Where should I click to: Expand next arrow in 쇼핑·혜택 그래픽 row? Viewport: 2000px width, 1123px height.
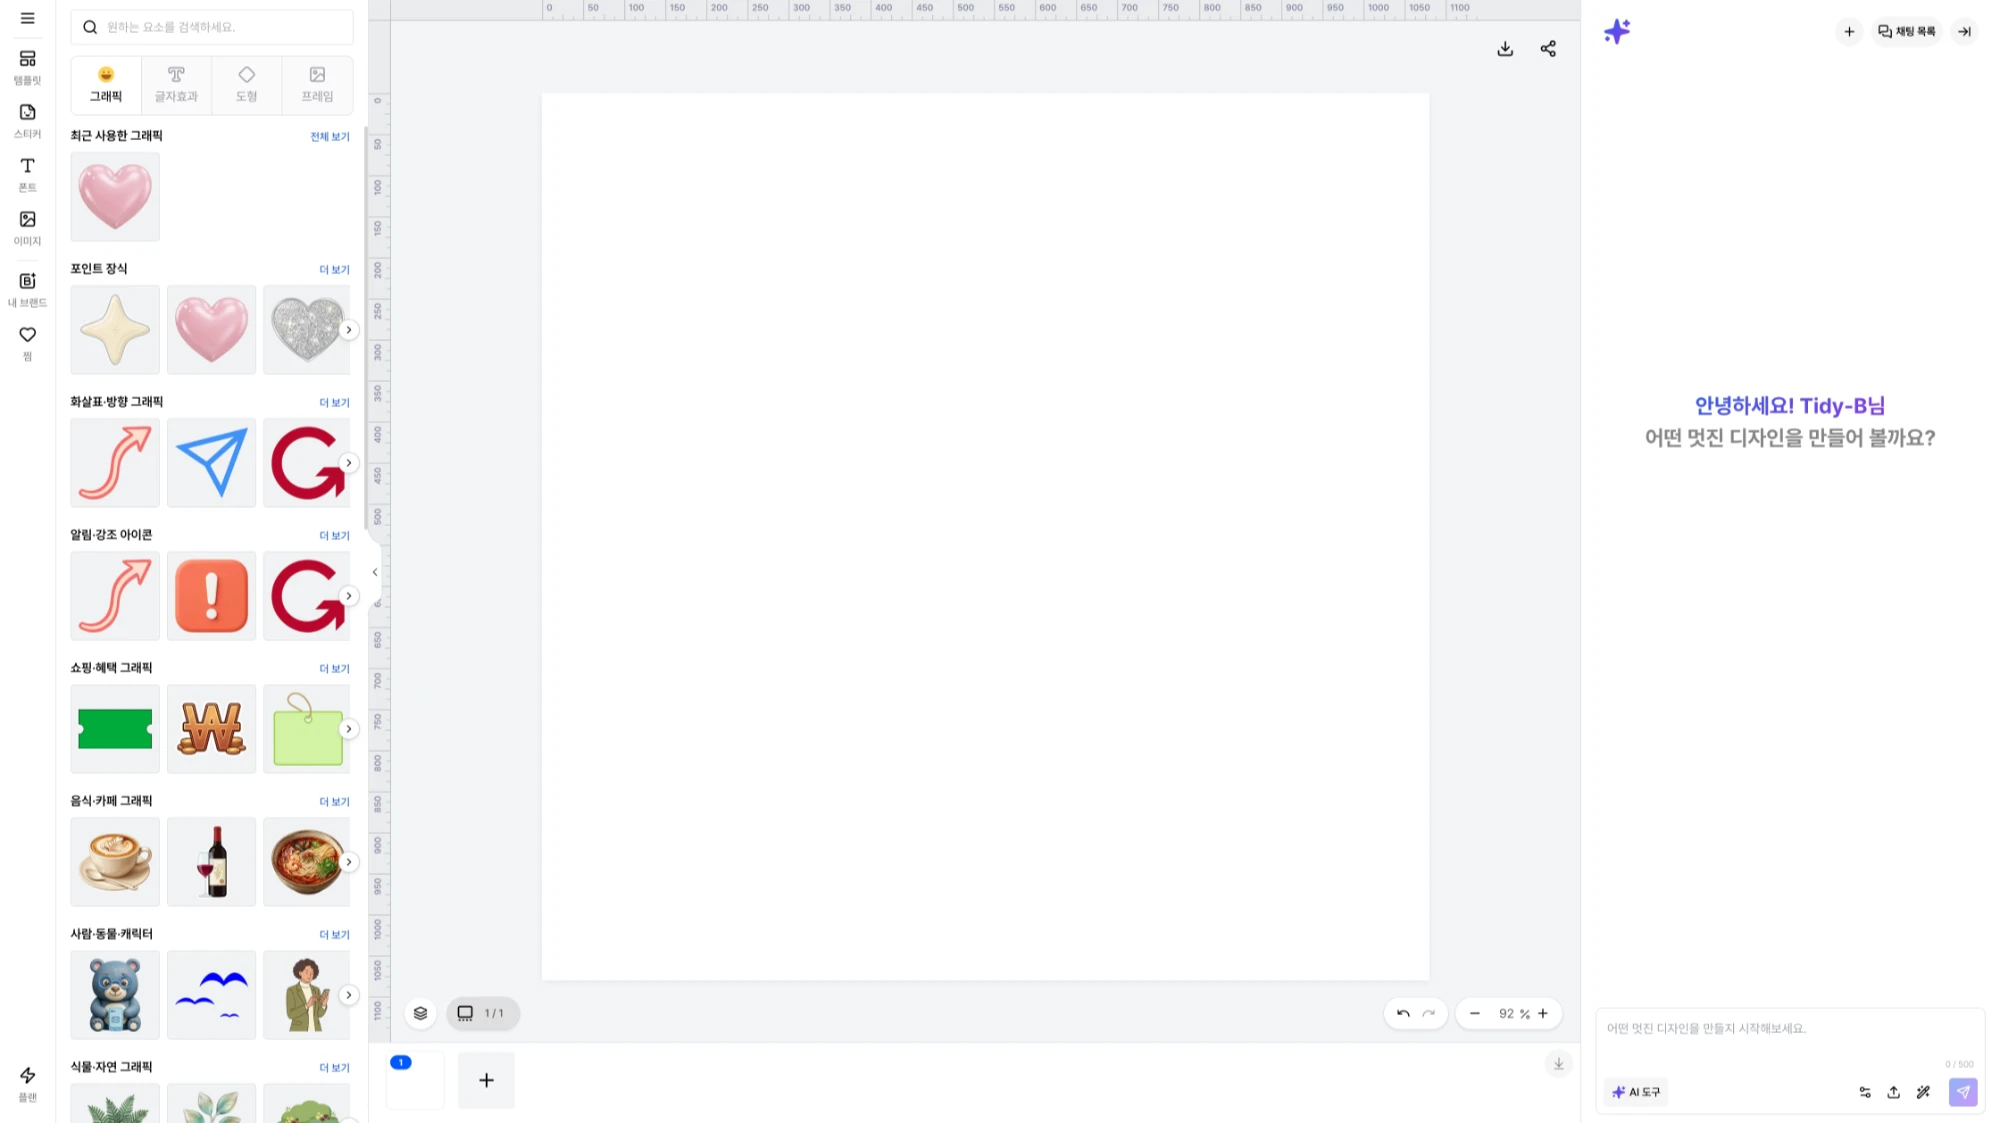348,728
